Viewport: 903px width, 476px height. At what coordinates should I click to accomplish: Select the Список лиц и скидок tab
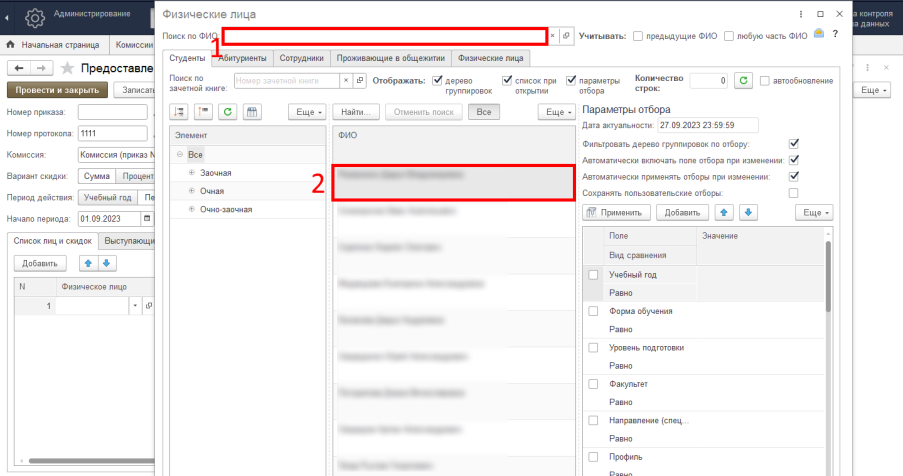pos(53,241)
